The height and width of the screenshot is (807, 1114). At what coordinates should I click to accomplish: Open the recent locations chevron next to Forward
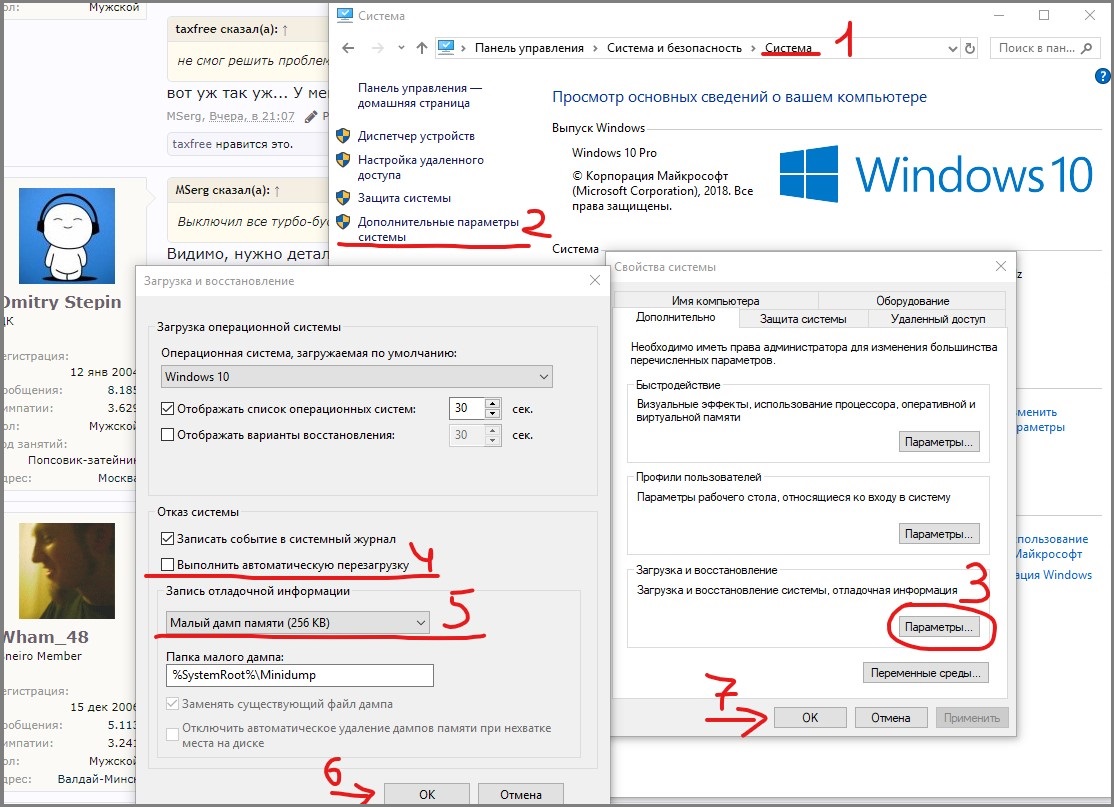[x=401, y=48]
